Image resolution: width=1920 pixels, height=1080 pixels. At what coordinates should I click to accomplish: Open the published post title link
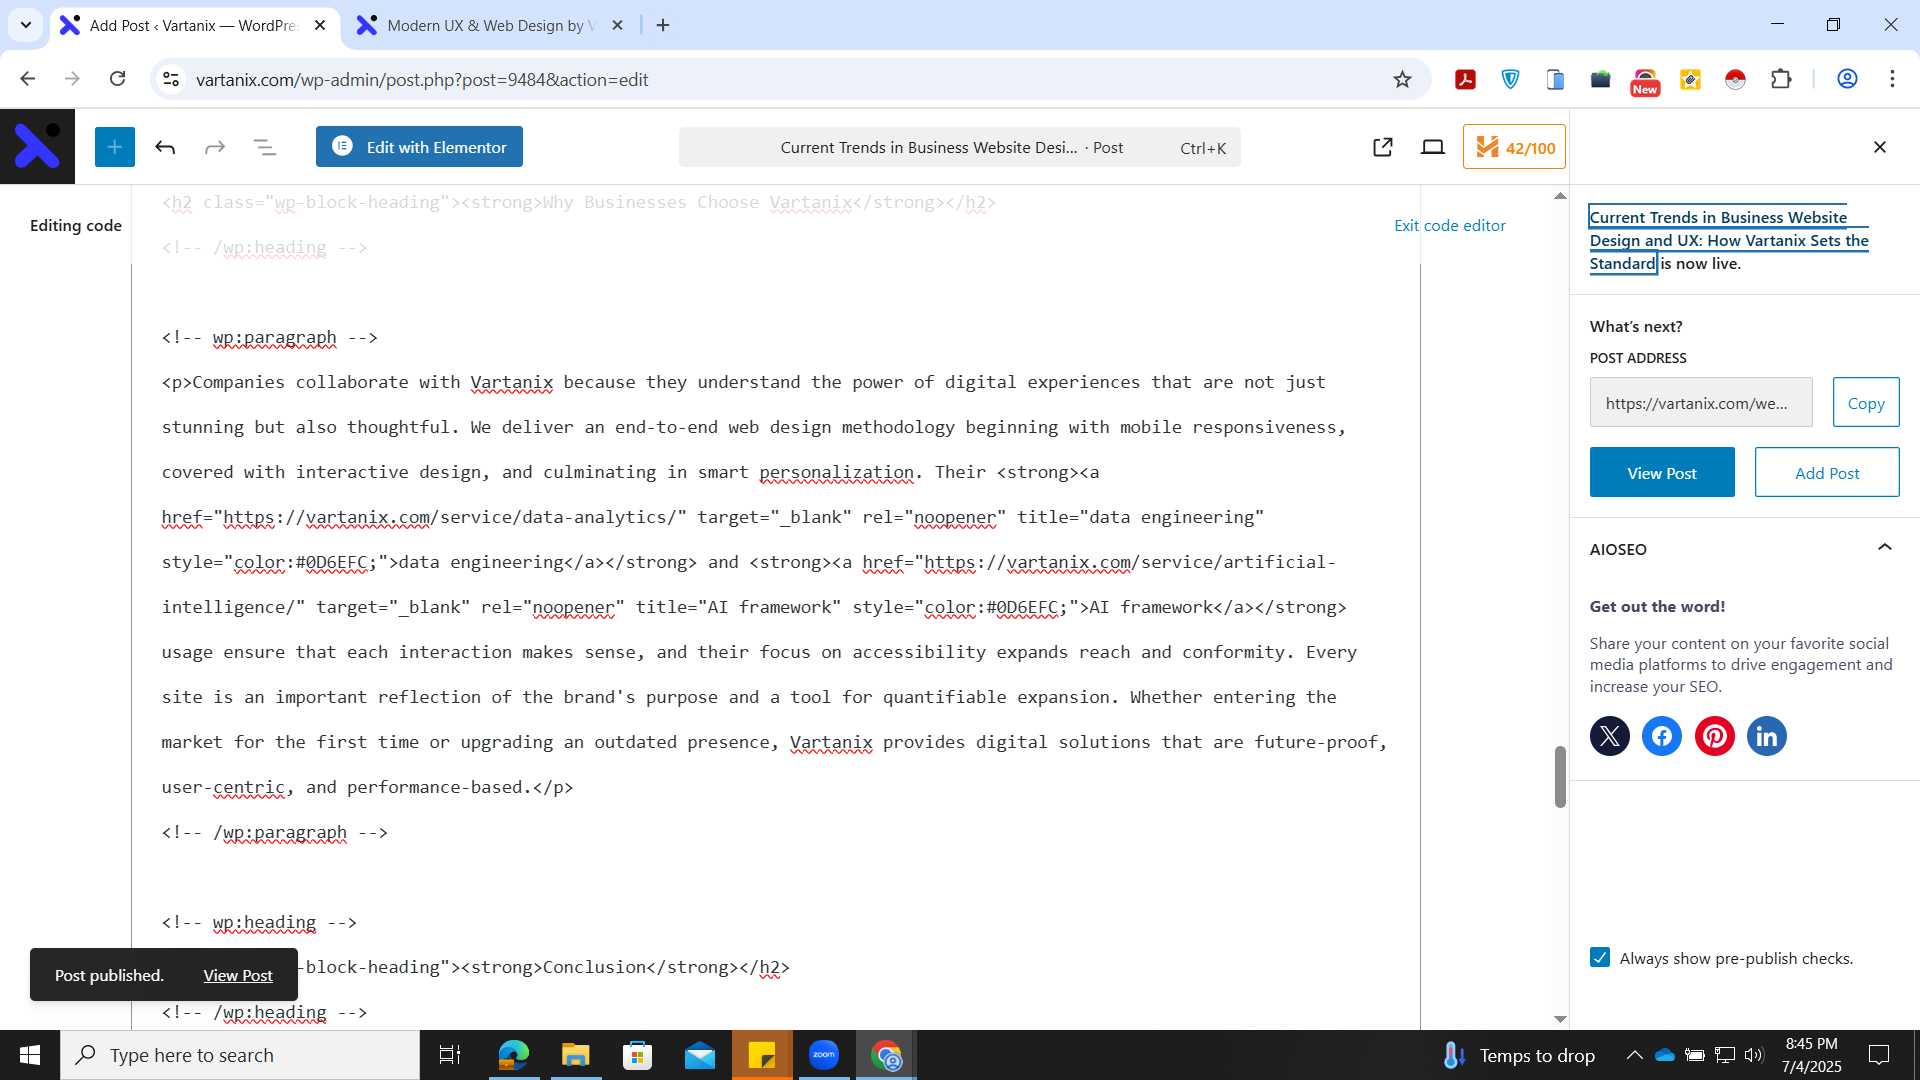click(1728, 240)
